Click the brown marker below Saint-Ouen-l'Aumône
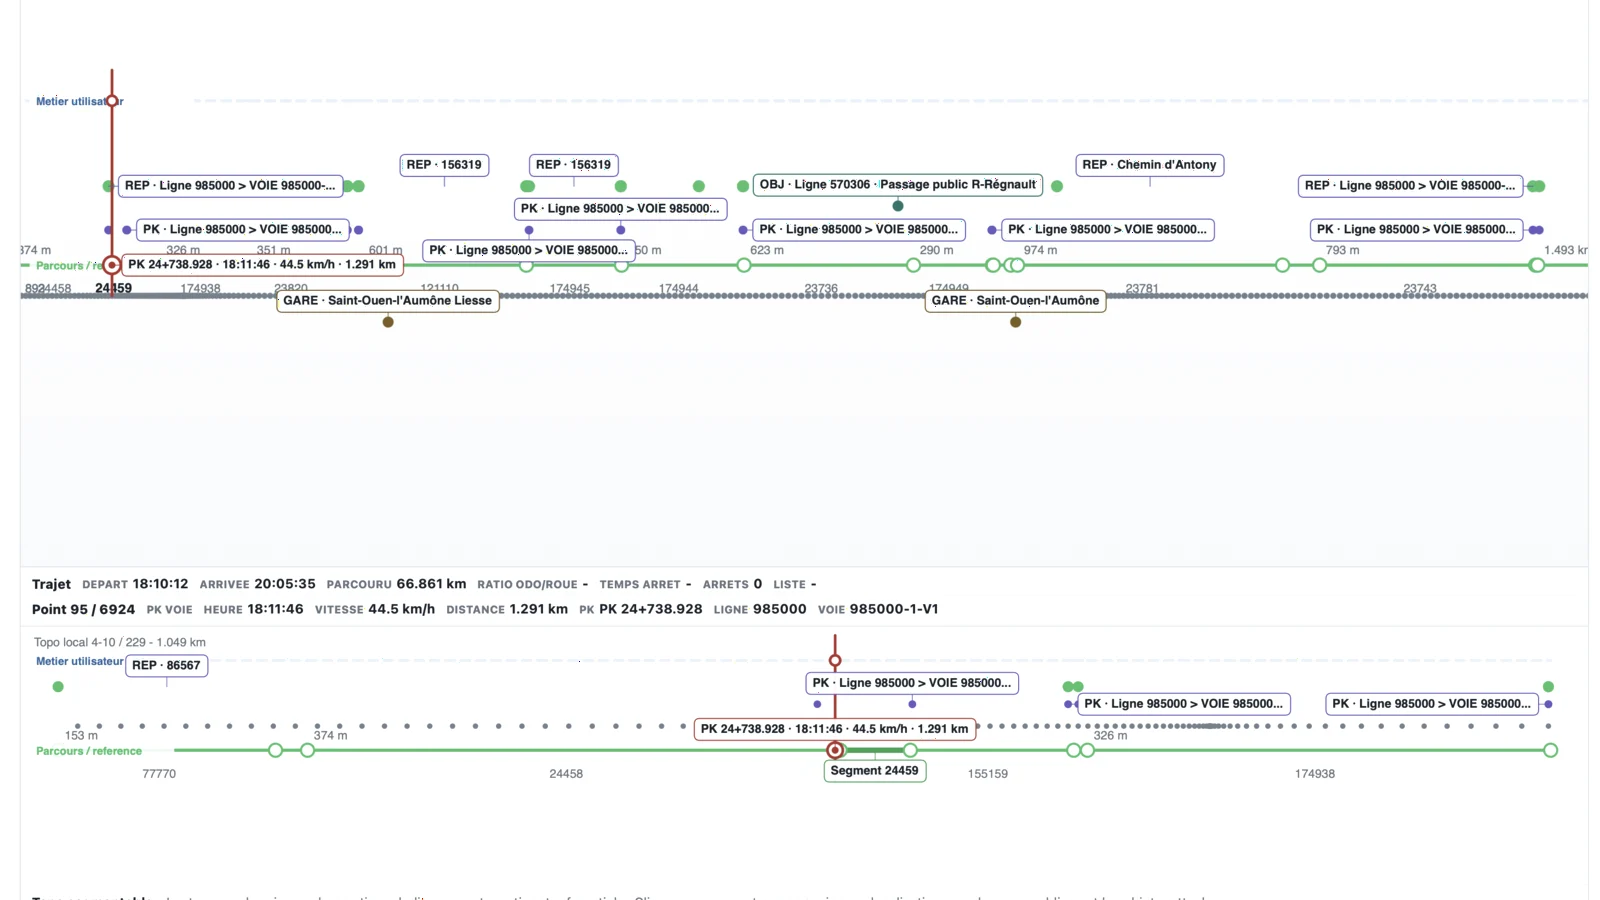 (x=1015, y=322)
